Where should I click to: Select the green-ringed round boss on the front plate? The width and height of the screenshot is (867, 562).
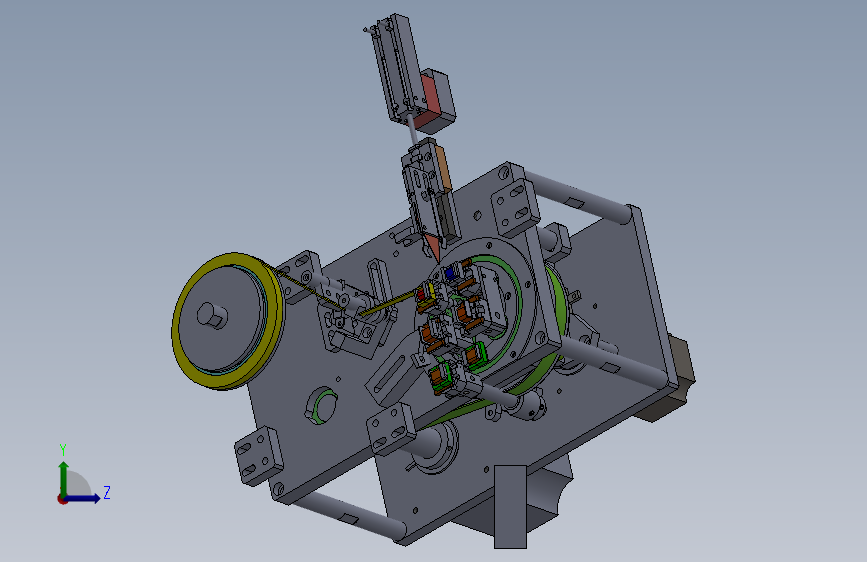[x=321, y=405]
